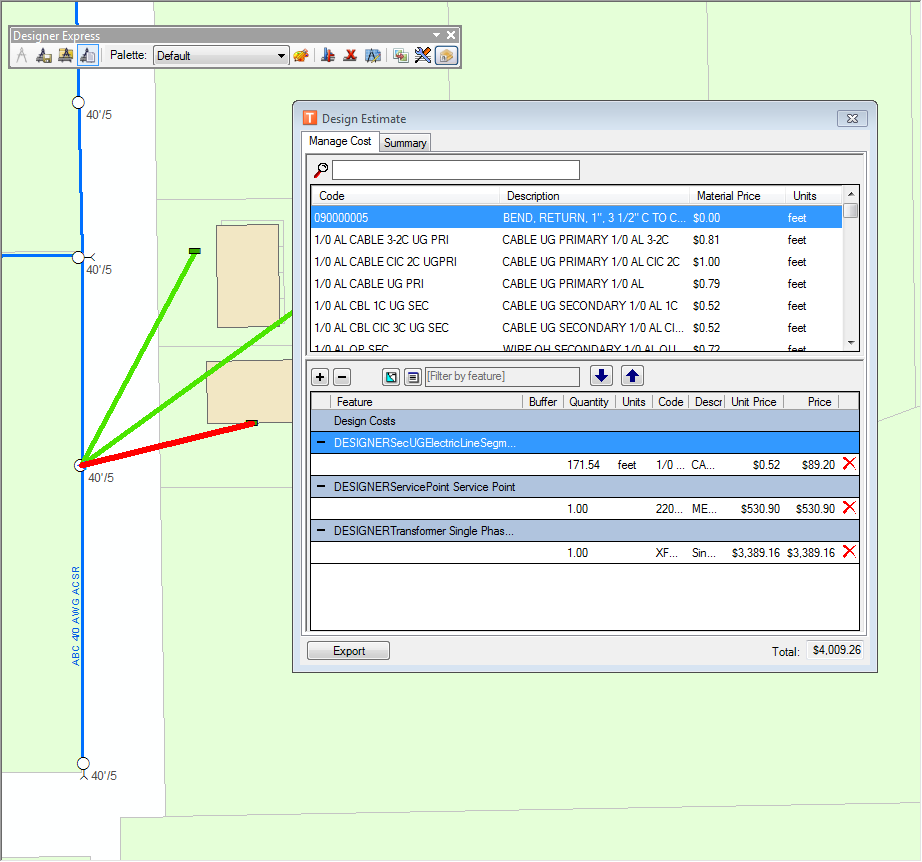This screenshot has width=922, height=862.
Task: Click the overlapping green windows toolbar icon
Action: [401, 56]
